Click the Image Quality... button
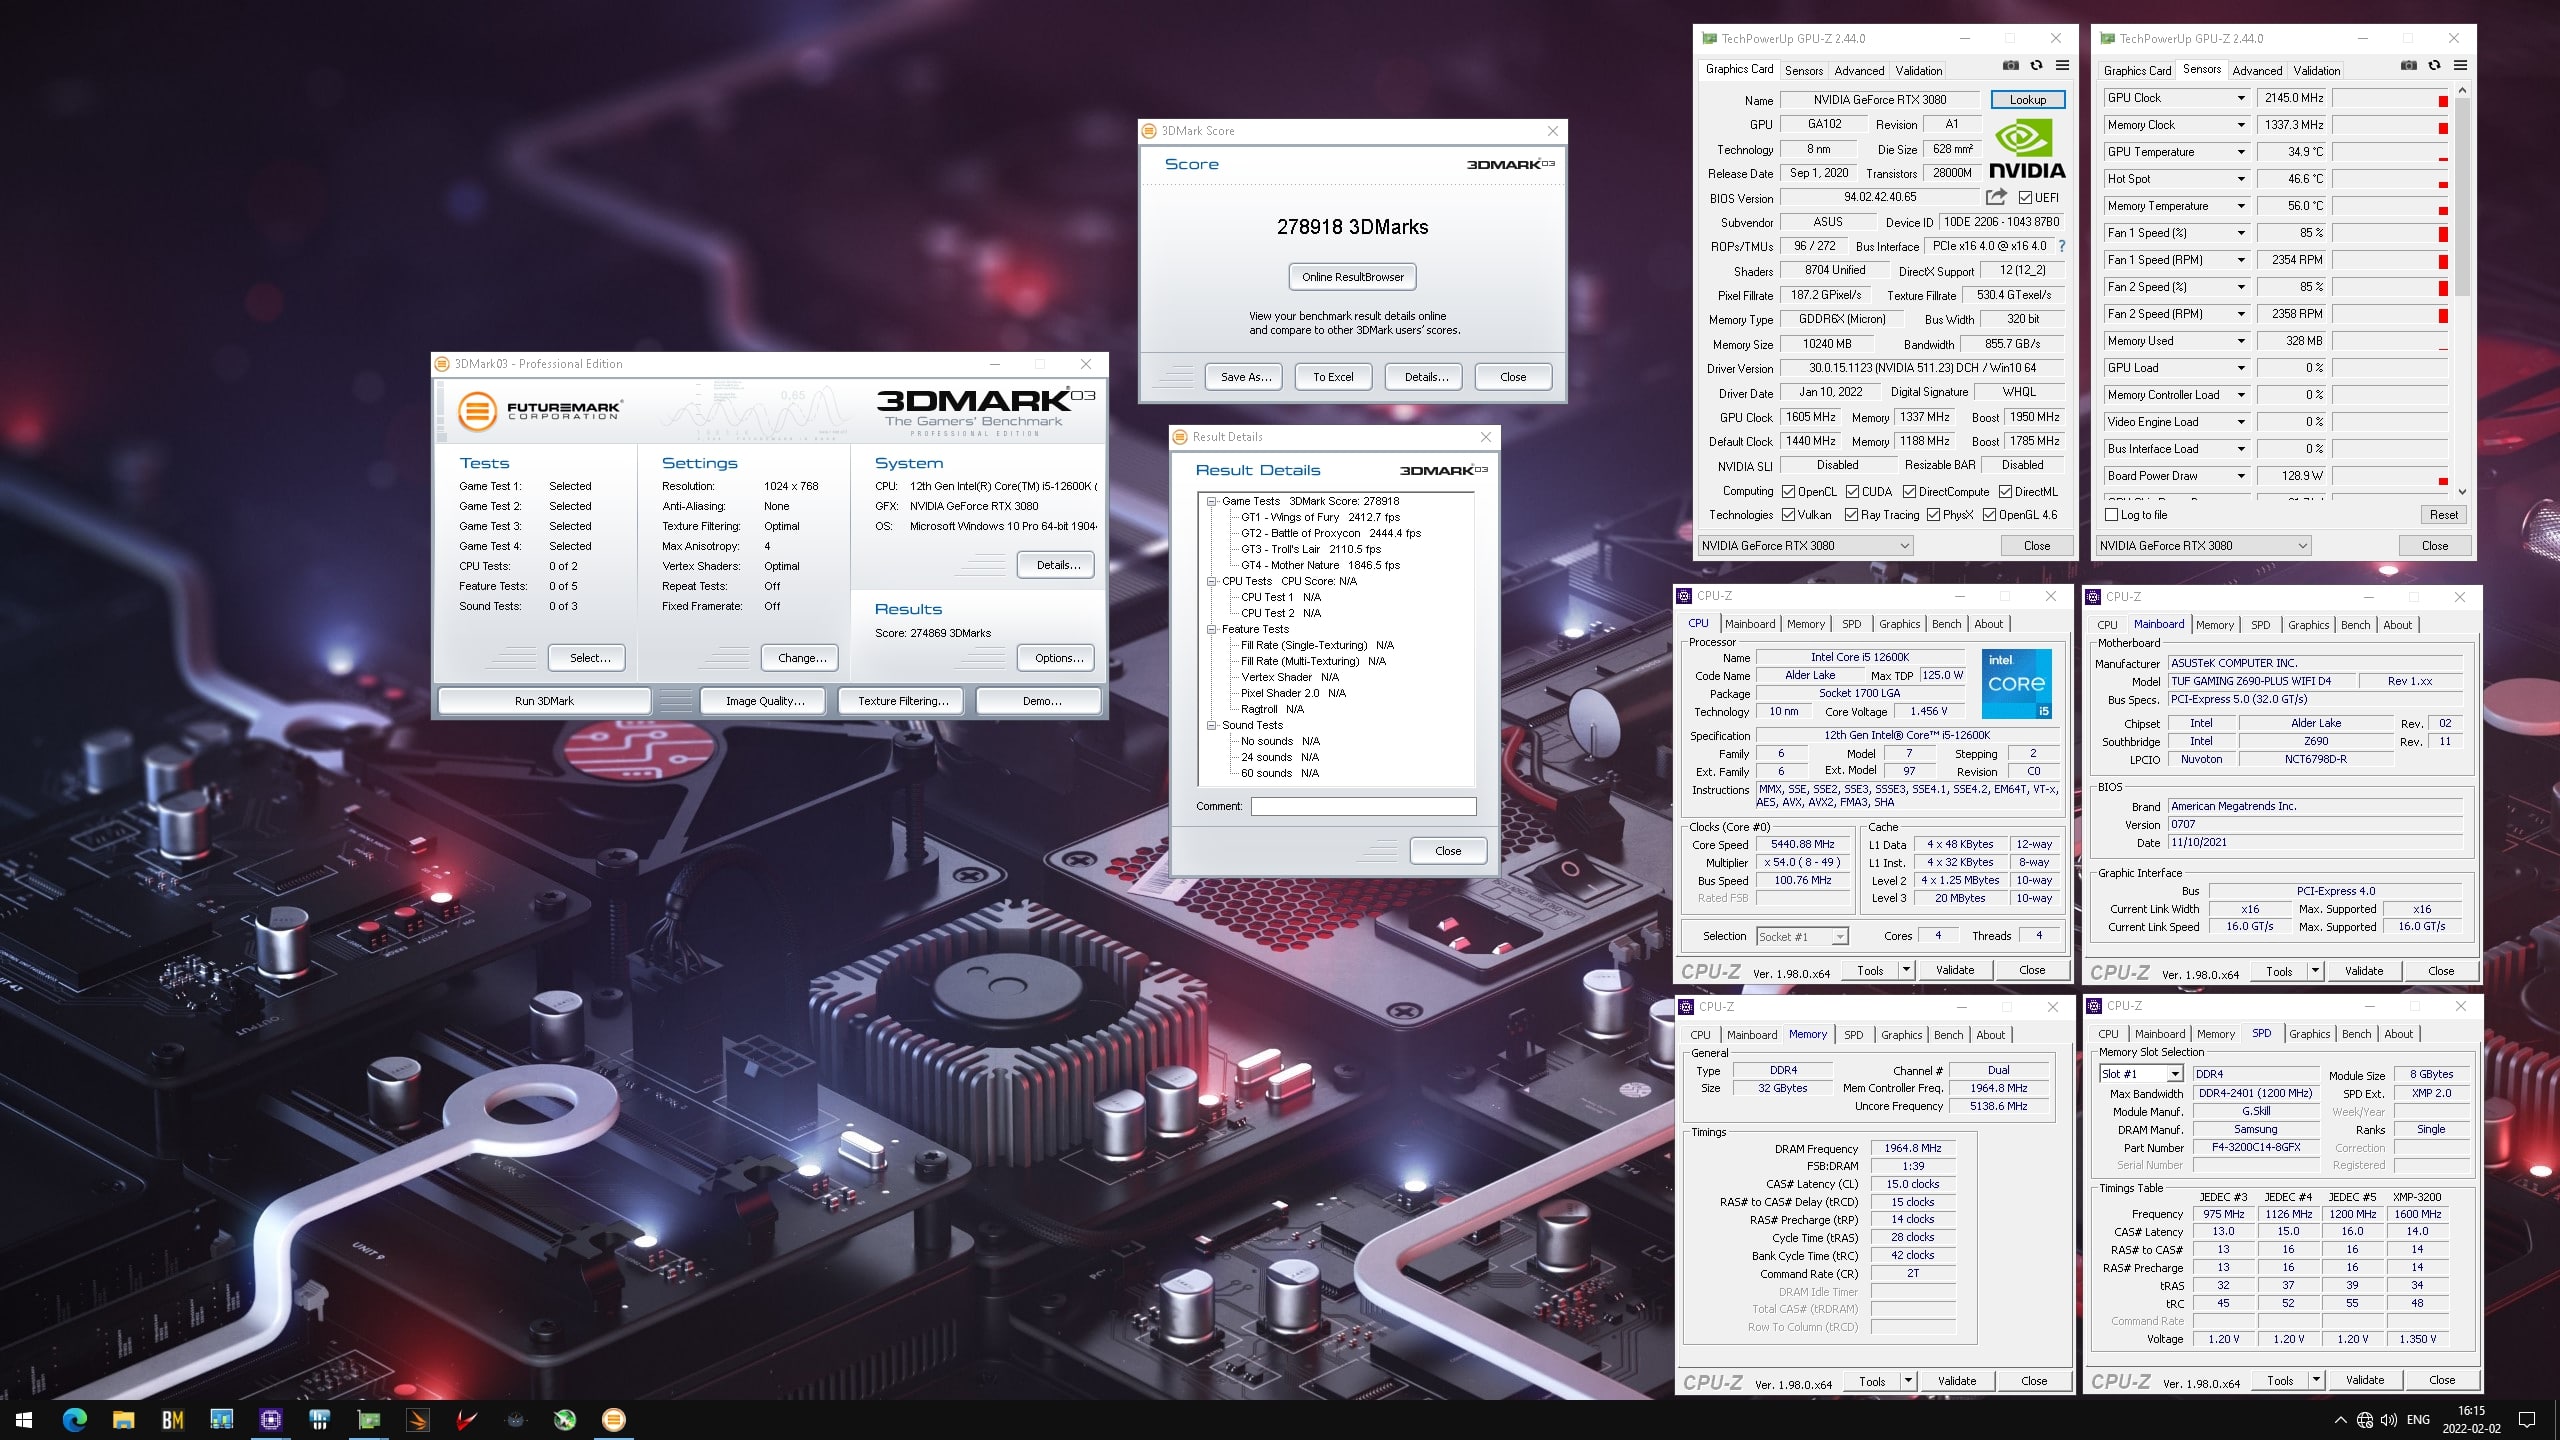This screenshot has width=2560, height=1440. point(764,701)
